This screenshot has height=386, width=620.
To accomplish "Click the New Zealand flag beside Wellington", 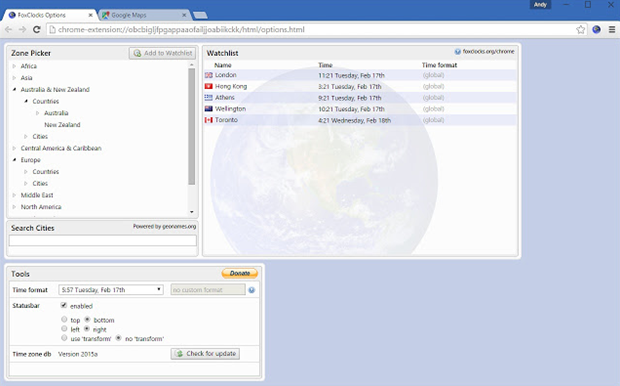I will point(208,109).
